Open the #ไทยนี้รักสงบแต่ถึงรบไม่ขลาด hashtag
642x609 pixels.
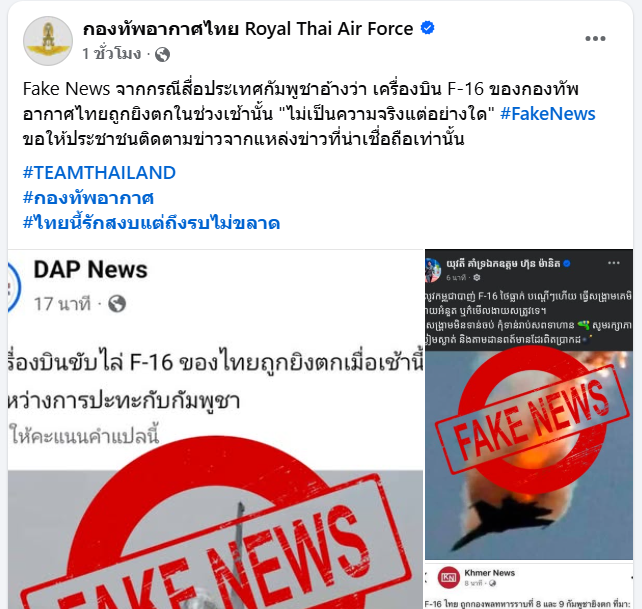tap(151, 223)
